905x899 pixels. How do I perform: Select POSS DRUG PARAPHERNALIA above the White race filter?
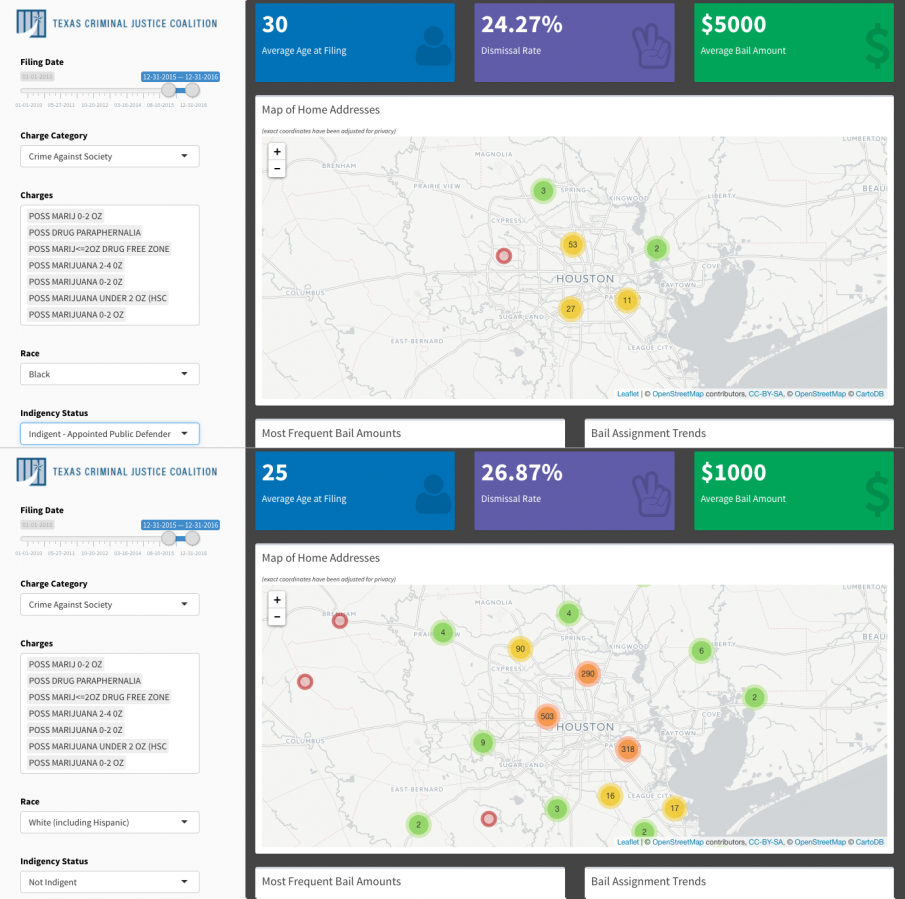(x=85, y=681)
